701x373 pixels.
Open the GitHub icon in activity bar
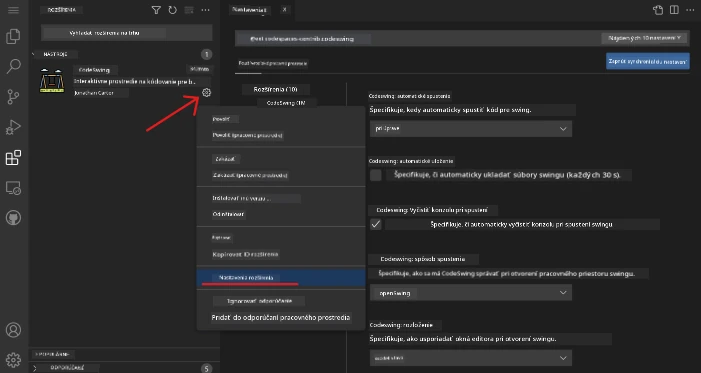coord(13,218)
